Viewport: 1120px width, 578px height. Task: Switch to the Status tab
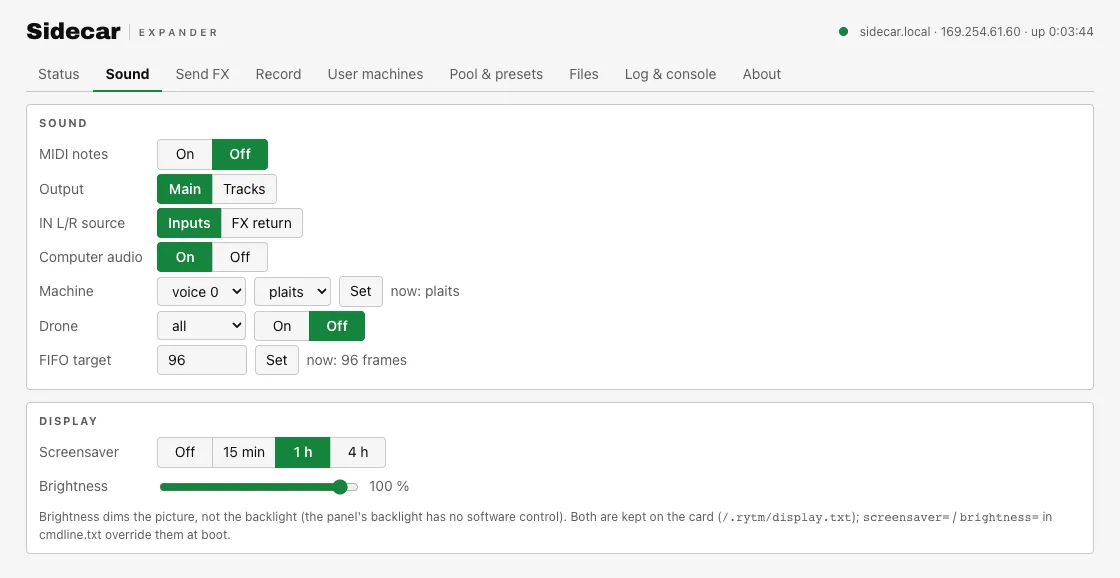tap(59, 74)
